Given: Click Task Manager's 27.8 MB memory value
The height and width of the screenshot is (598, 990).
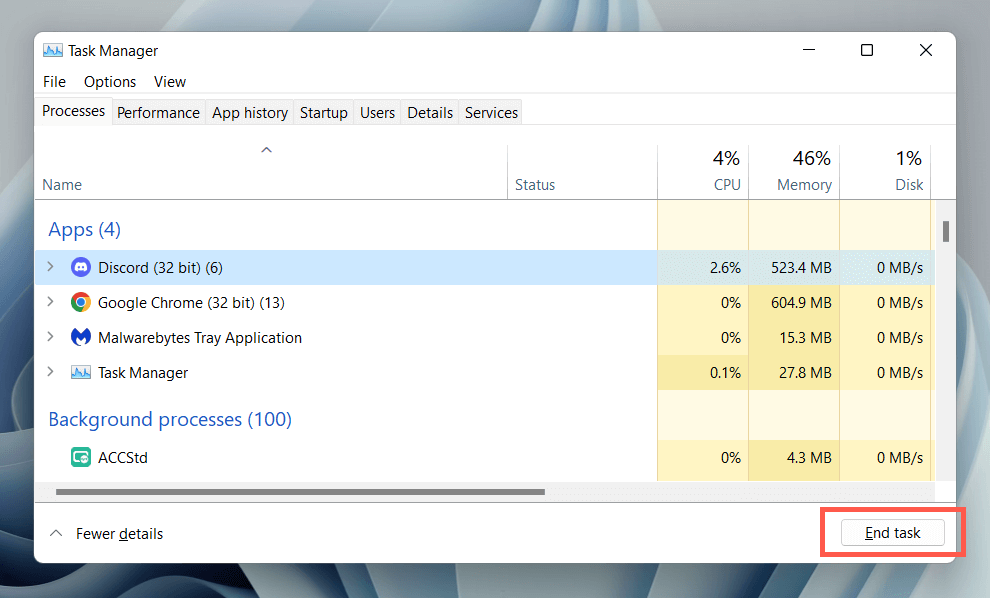Looking at the screenshot, I should tap(805, 373).
